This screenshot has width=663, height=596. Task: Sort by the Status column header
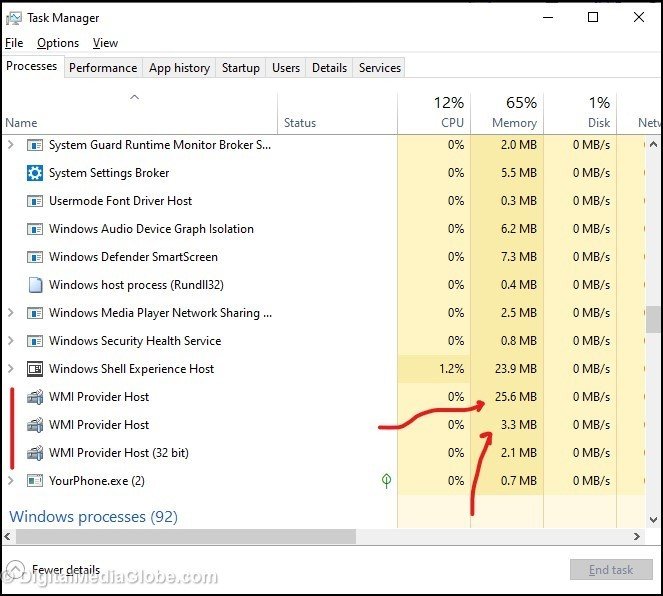pyautogui.click(x=337, y=113)
